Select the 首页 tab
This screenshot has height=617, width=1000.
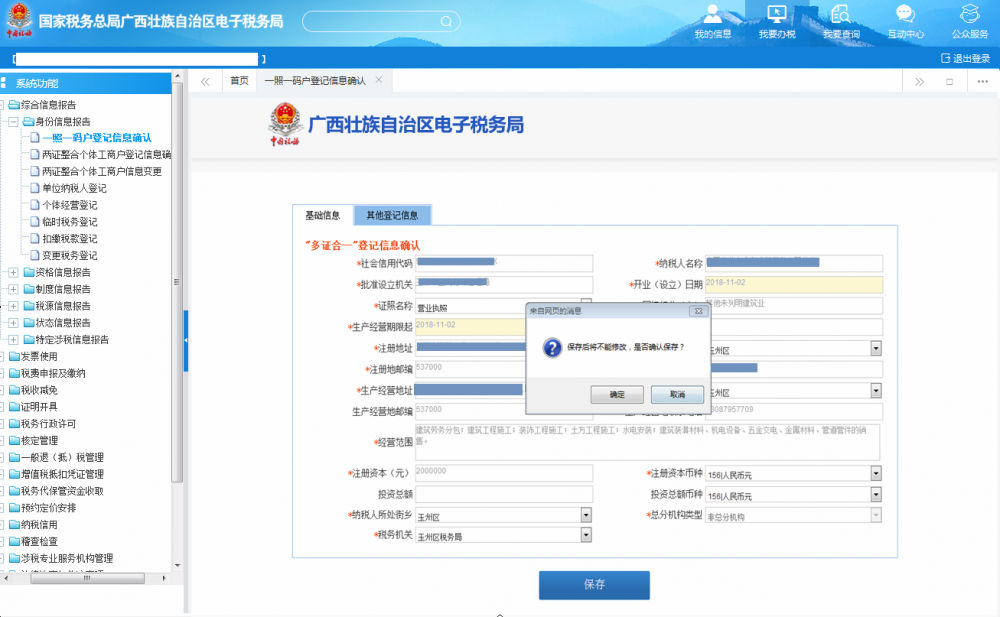pos(239,81)
